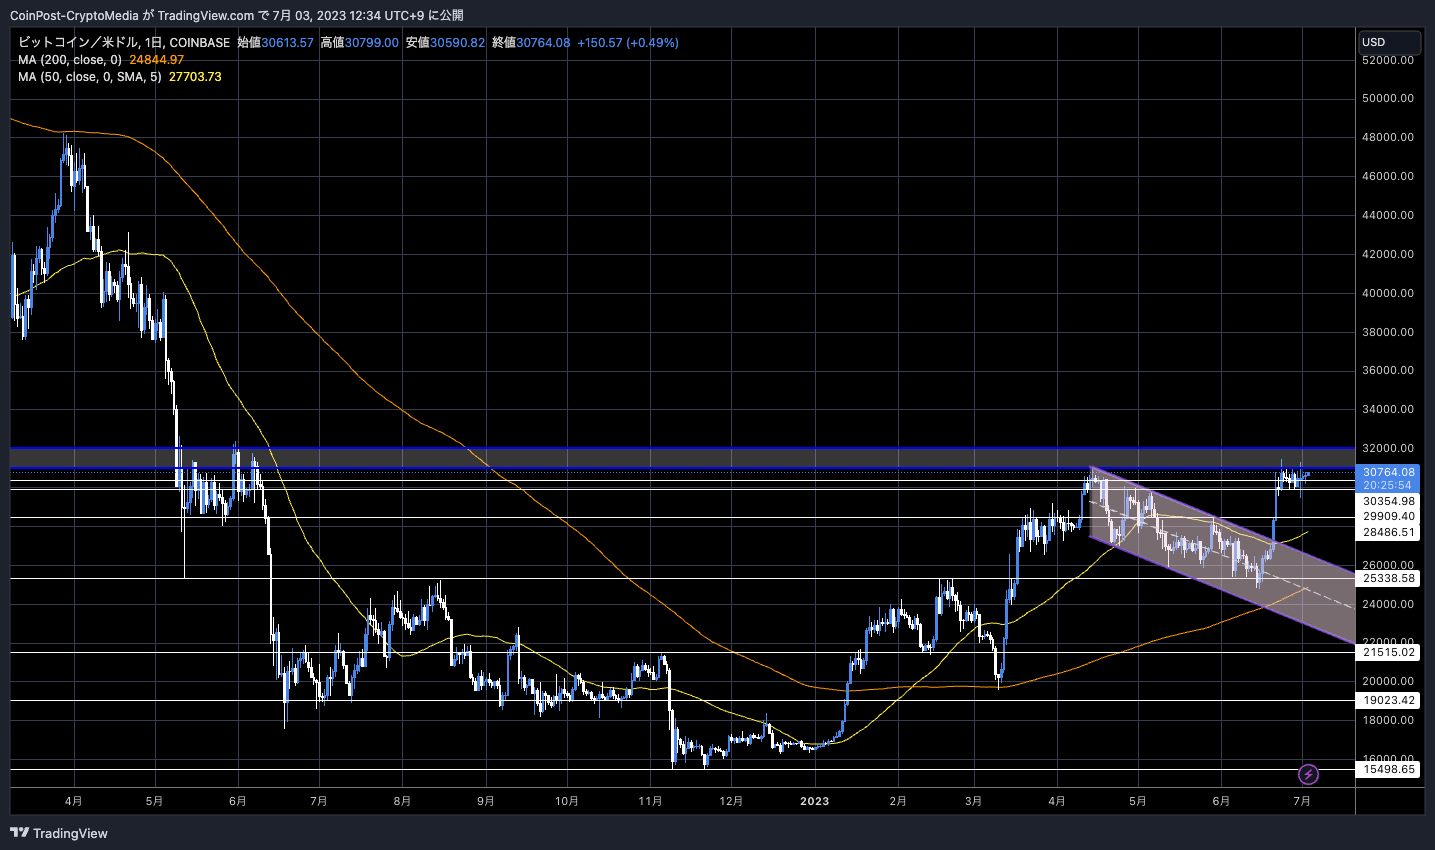The height and width of the screenshot is (850, 1435).
Task: Click the 38000.00 price axis label
Action: click(1388, 332)
